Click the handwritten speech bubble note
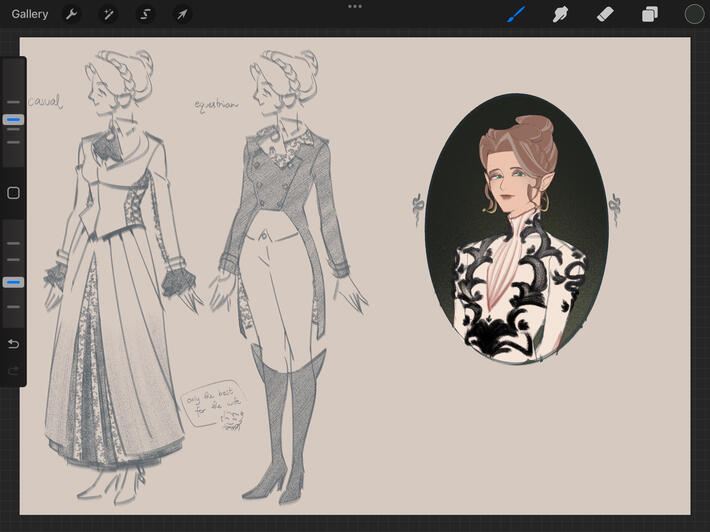710x532 pixels. (x=214, y=404)
